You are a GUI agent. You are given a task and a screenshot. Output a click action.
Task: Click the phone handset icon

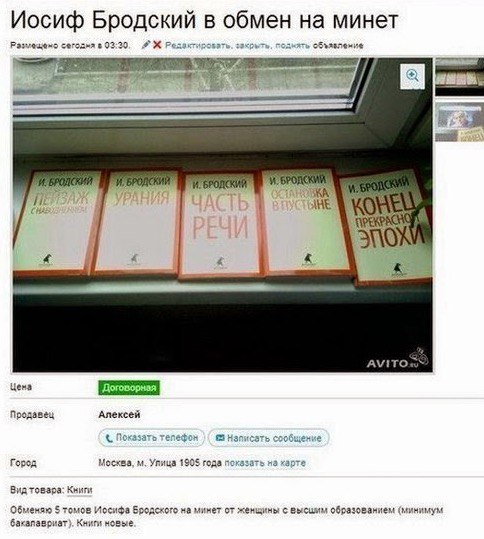pyautogui.click(x=109, y=438)
